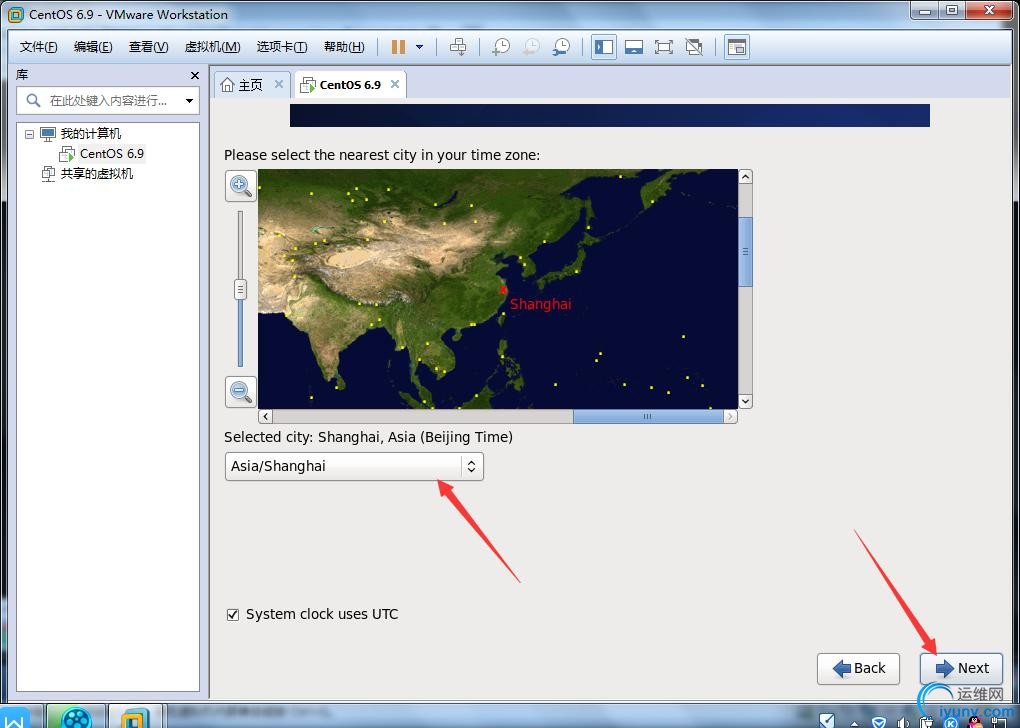Click the volume icon in system tray
Image resolution: width=1020 pixels, height=728 pixels.
(903, 721)
